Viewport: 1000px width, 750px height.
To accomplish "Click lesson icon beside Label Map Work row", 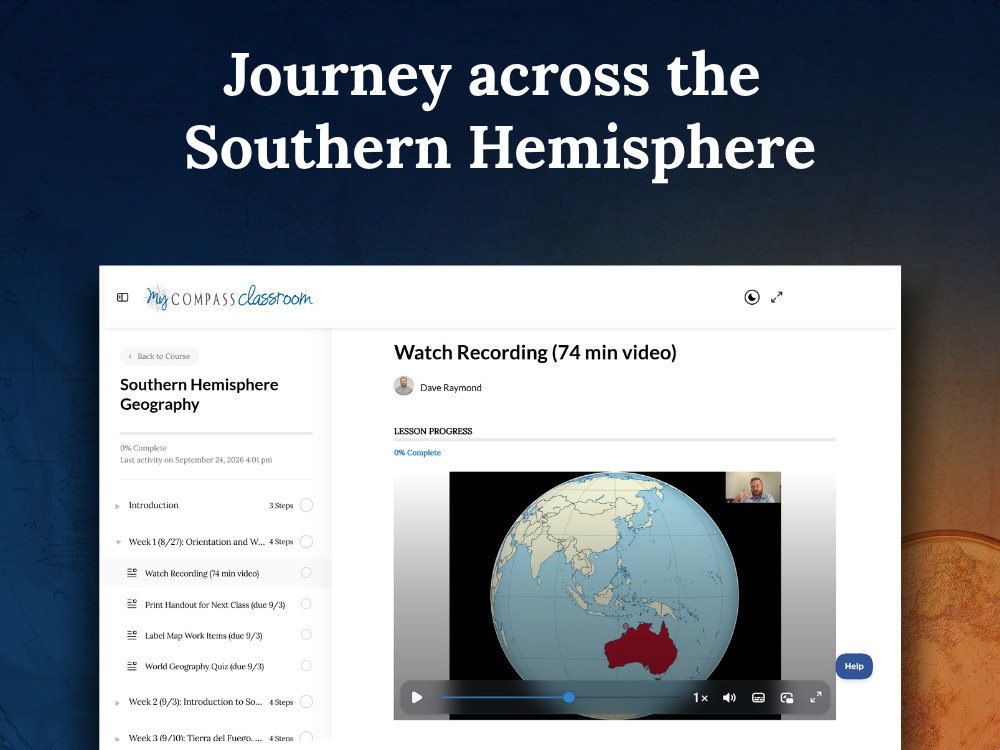I will point(132,635).
